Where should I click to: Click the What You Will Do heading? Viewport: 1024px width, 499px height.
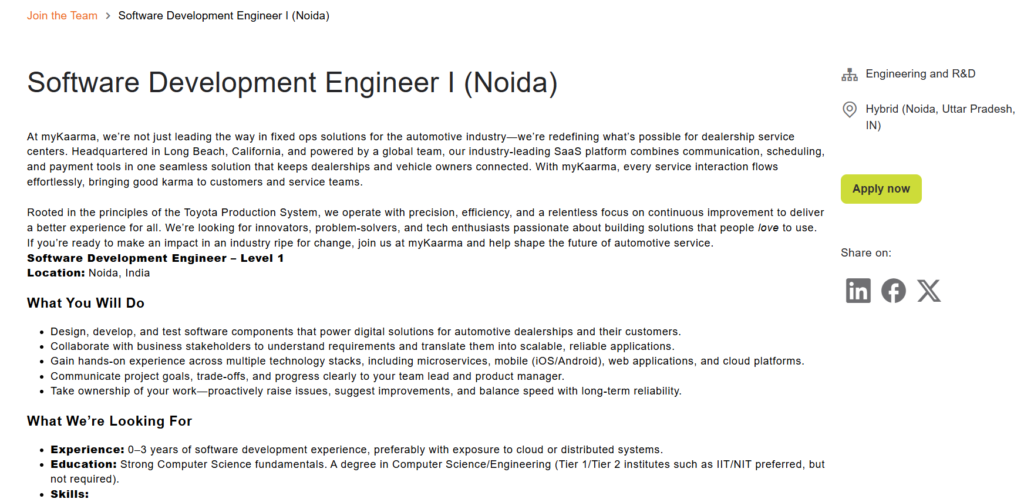click(x=86, y=303)
